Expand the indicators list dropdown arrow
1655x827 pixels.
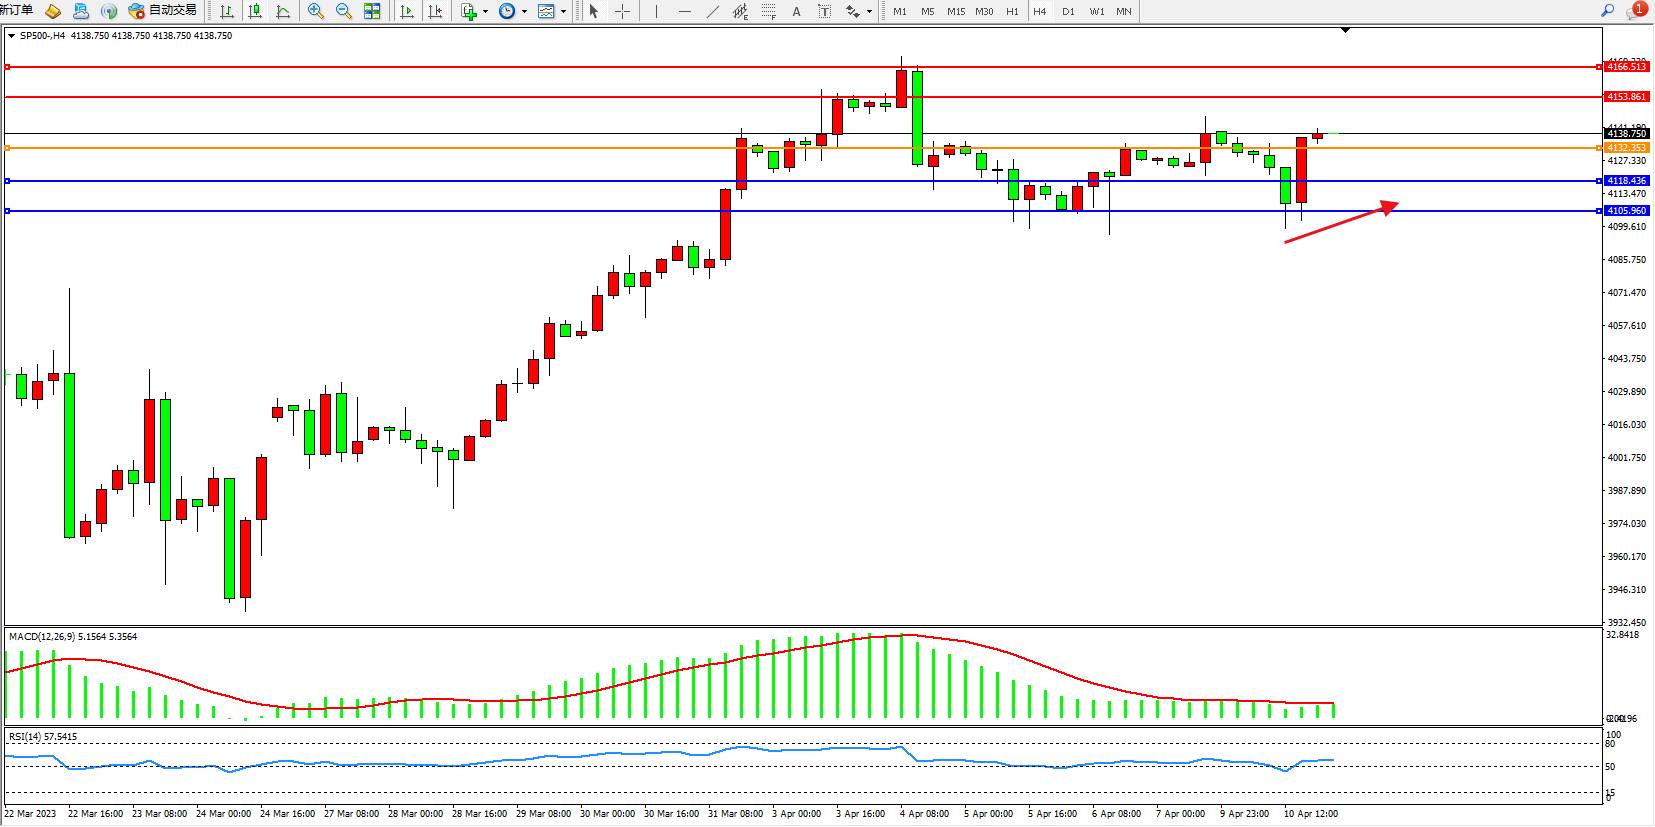(485, 11)
